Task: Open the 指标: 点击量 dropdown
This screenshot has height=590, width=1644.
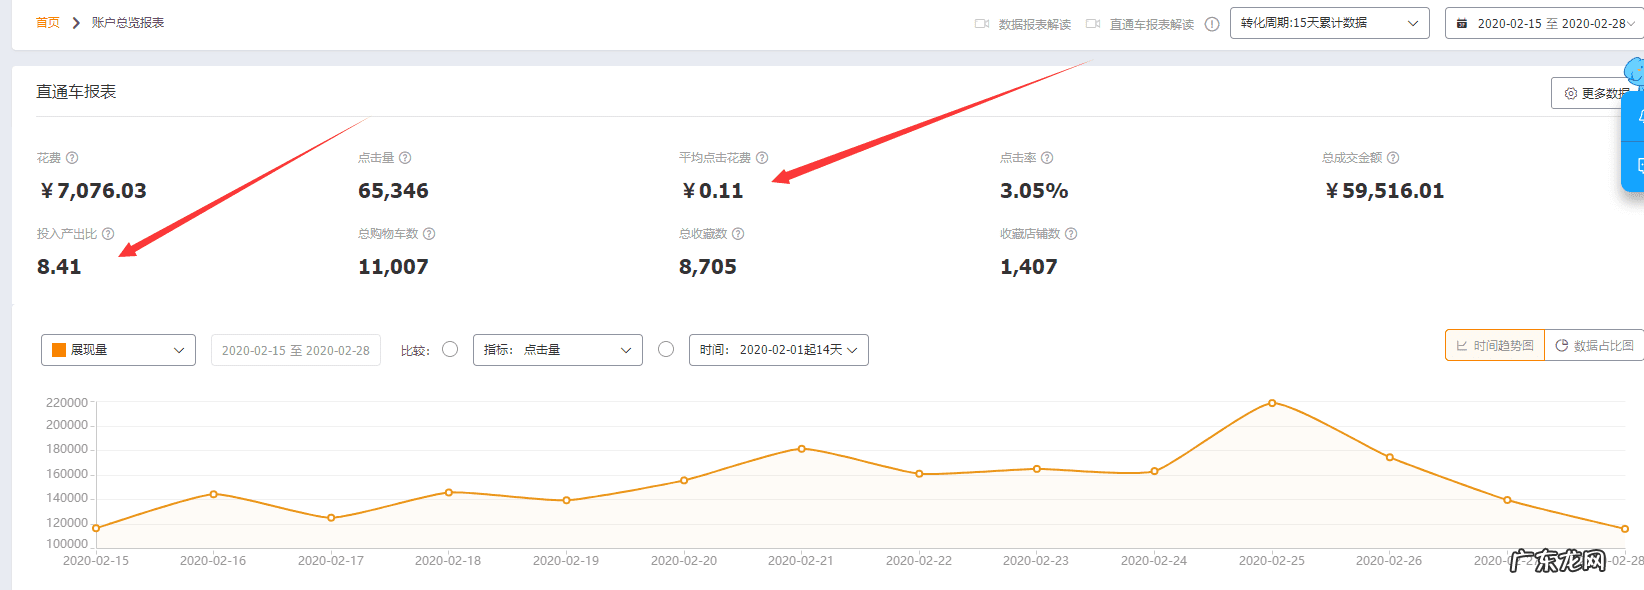Action: 557,350
